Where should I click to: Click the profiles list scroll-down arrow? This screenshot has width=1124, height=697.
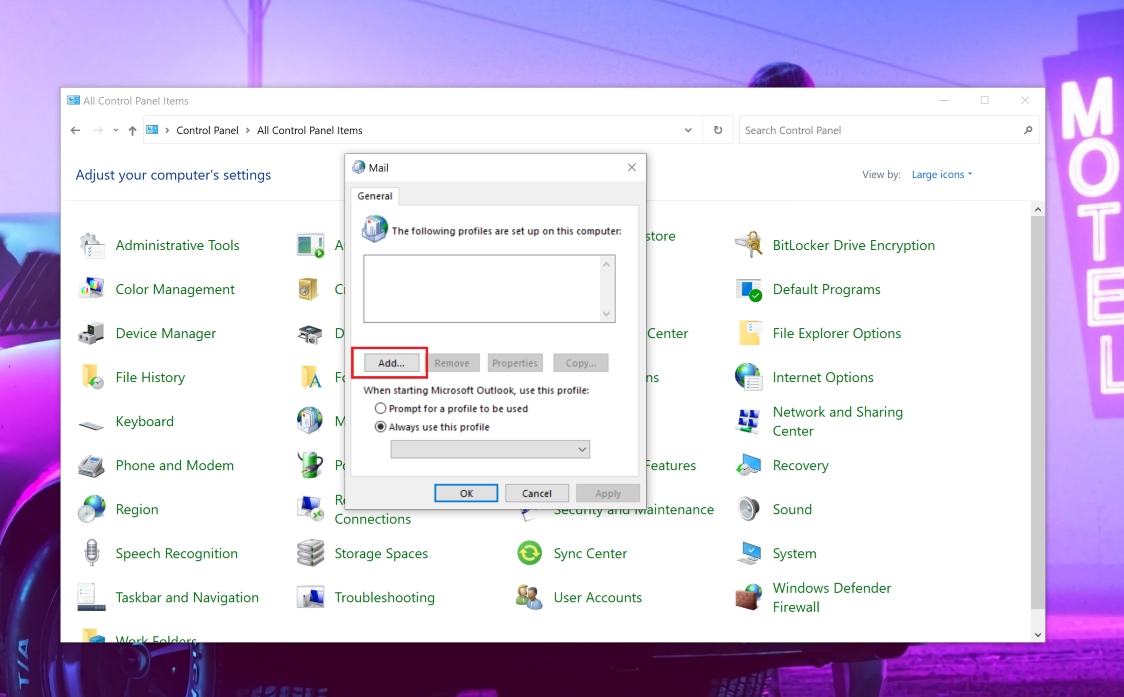click(x=606, y=314)
